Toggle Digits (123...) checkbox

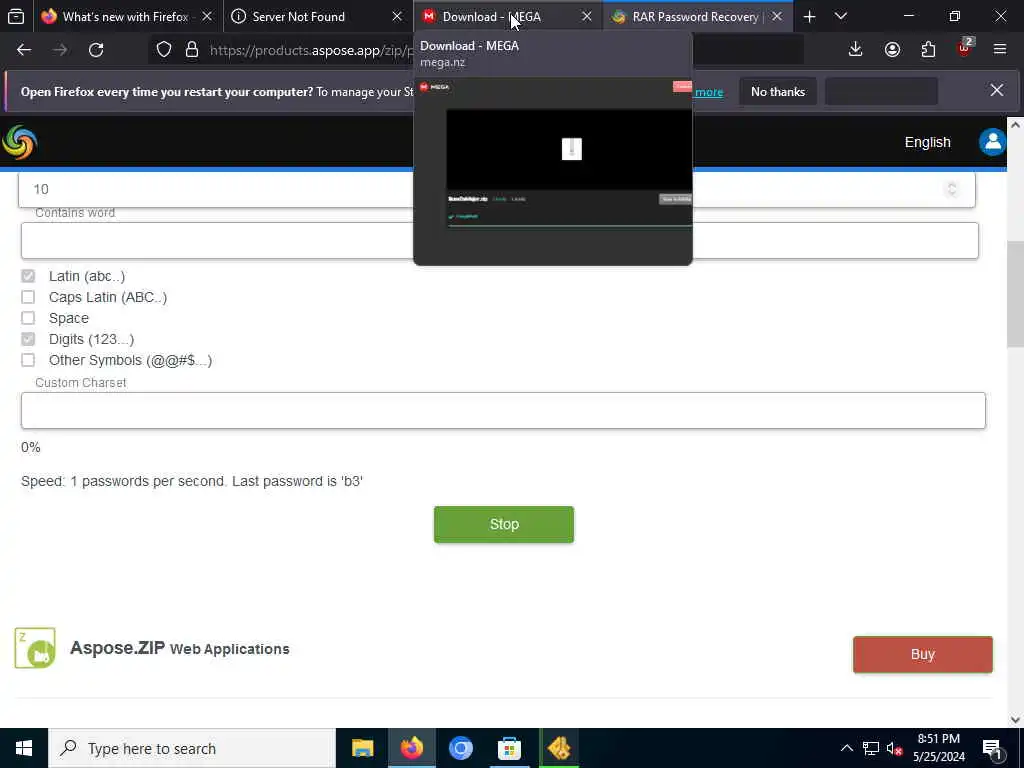tap(28, 339)
